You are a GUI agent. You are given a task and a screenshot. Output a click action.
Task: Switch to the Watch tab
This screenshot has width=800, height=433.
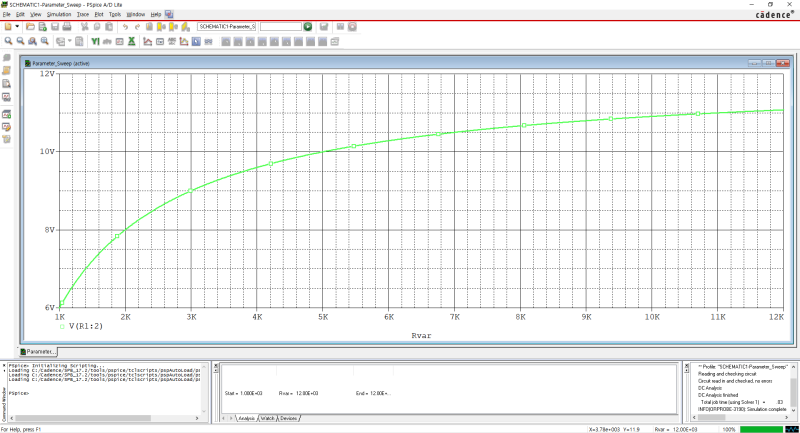[267, 418]
